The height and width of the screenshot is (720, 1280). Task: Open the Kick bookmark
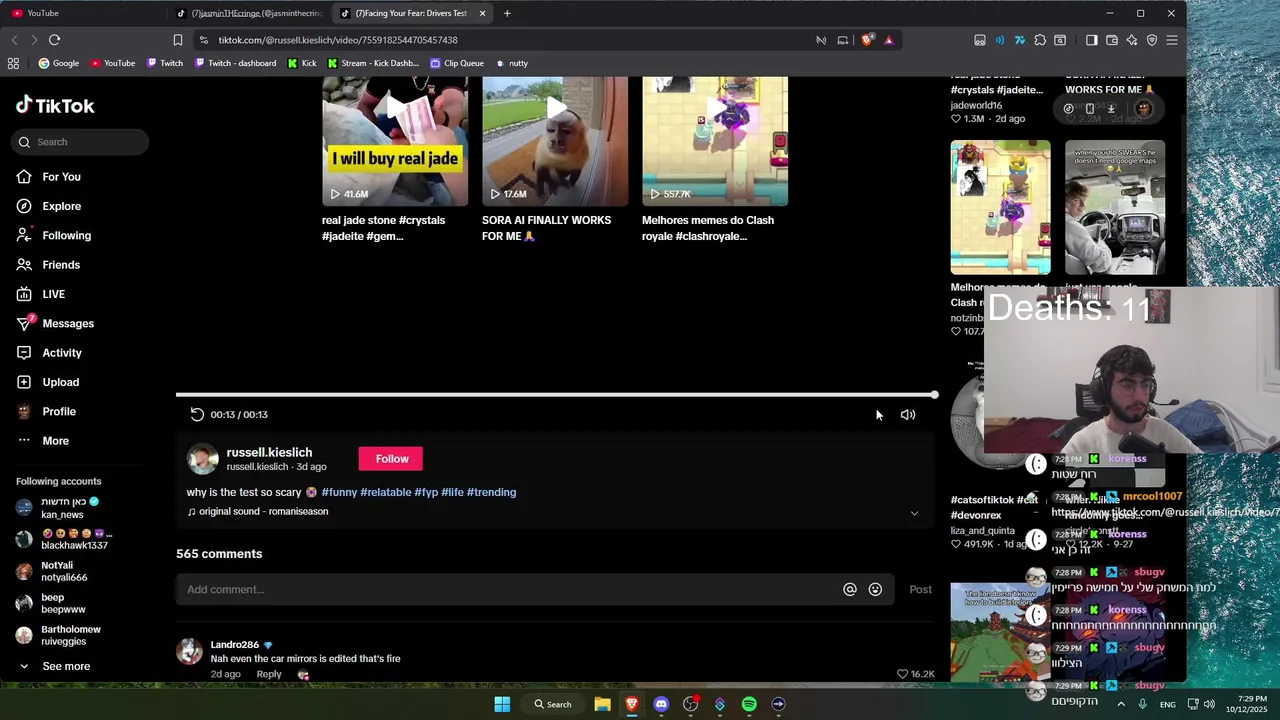(302, 63)
